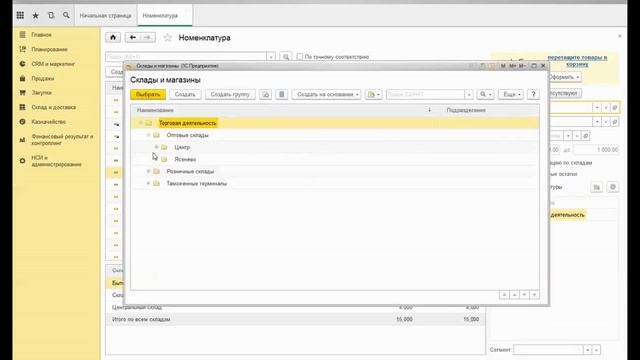Click Сегмент input field
Viewport: 640px width, 360px height.
click(x=548, y=350)
